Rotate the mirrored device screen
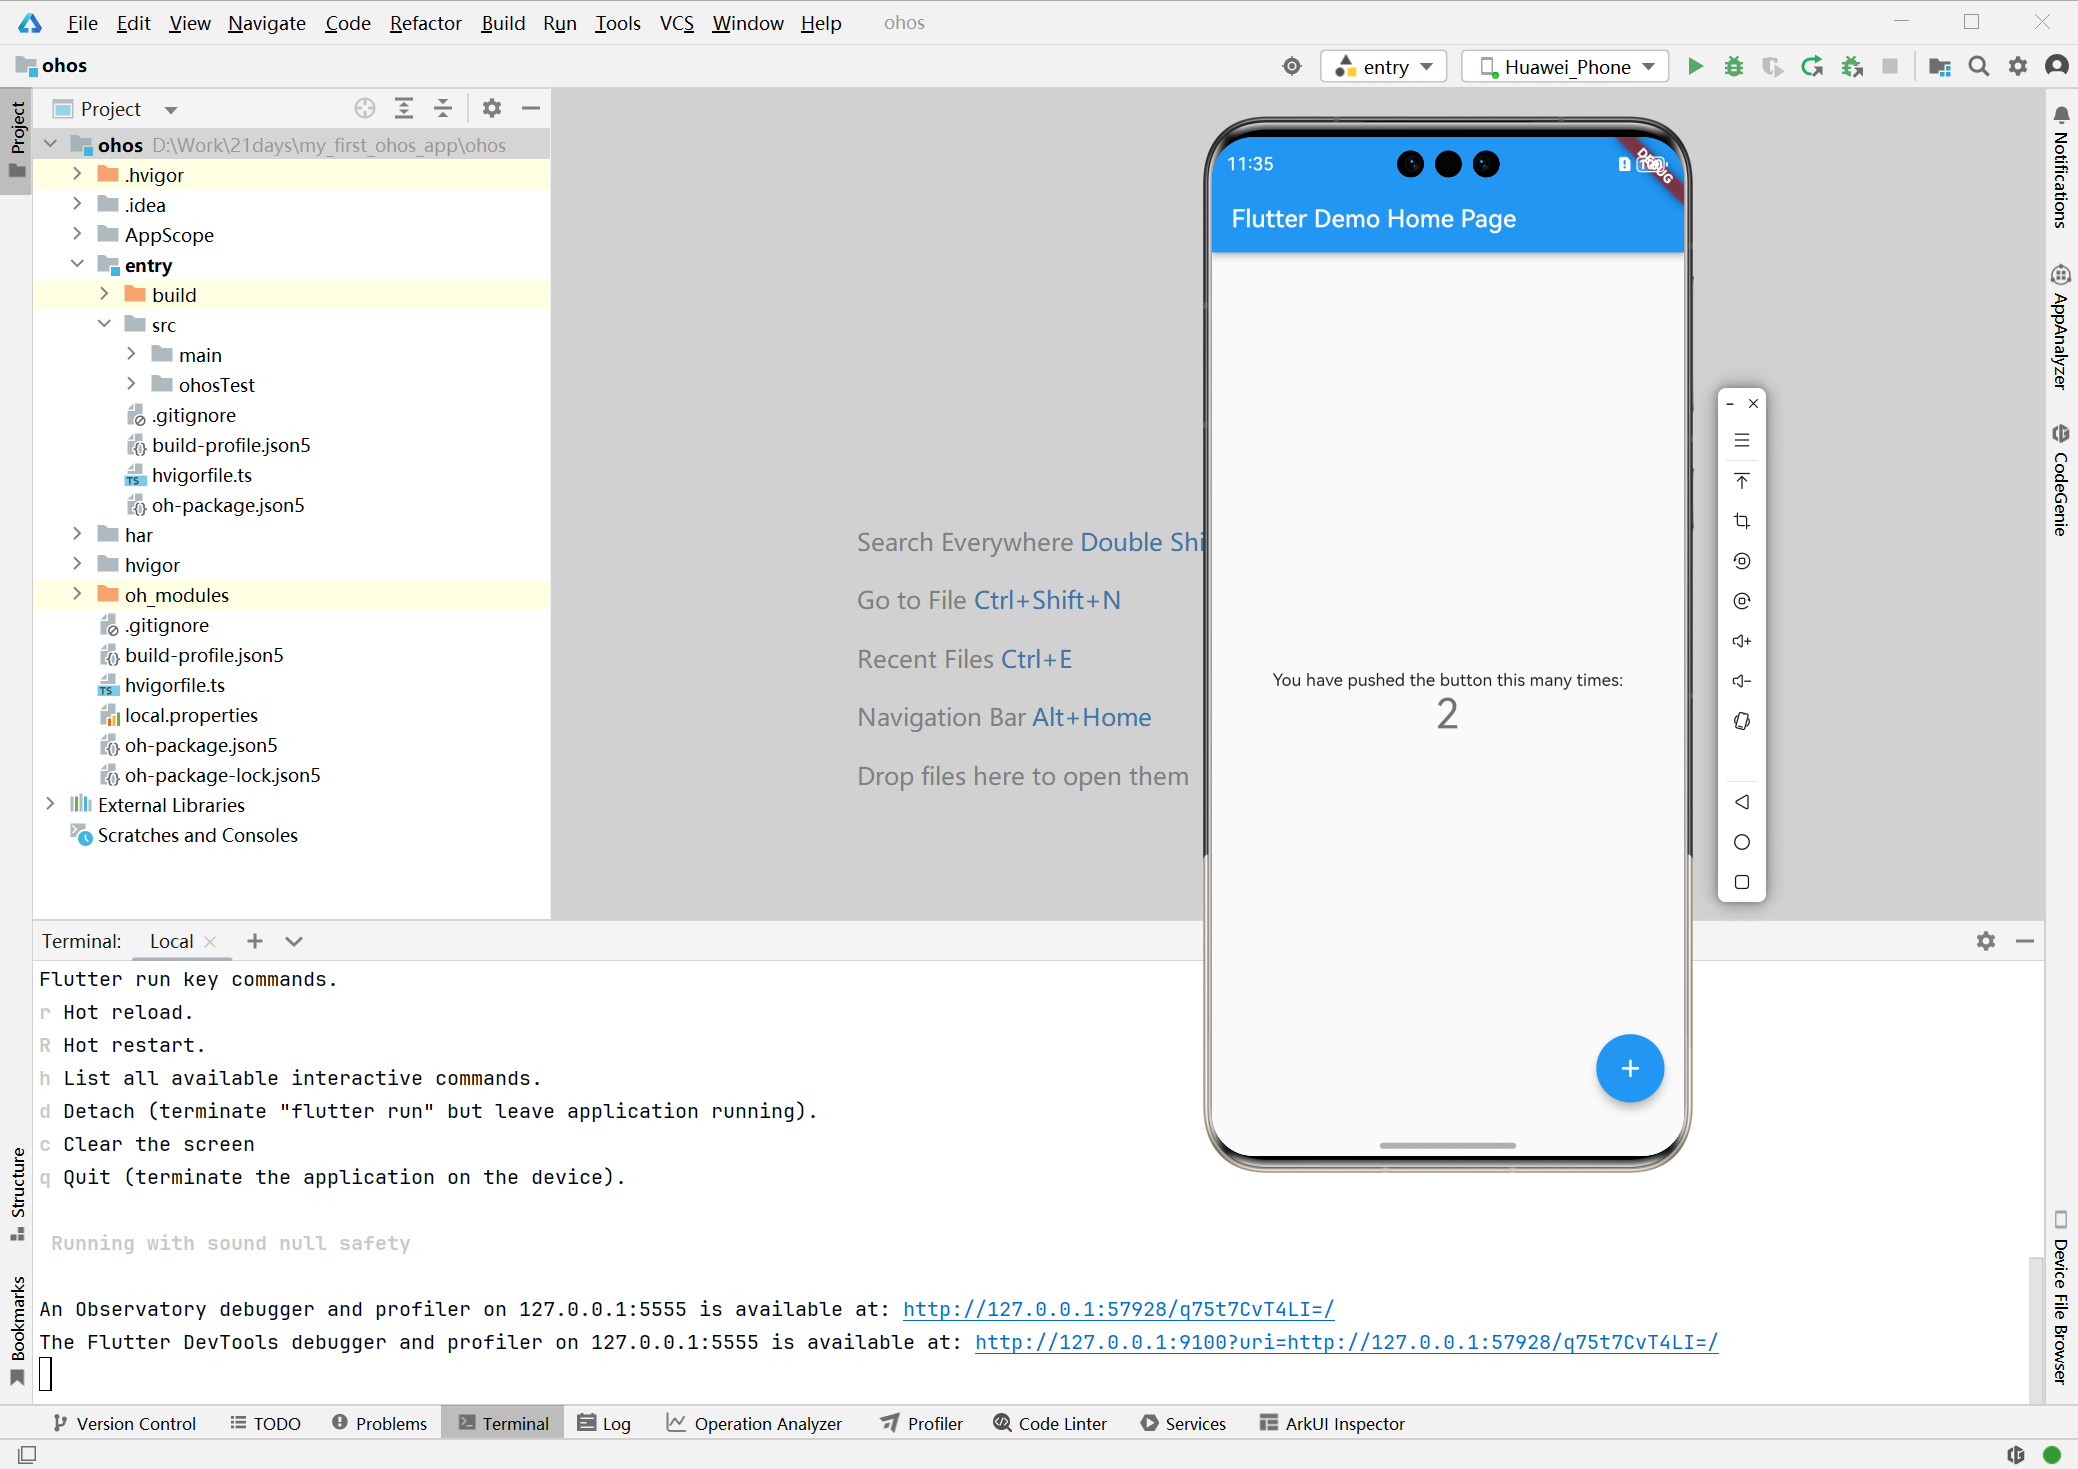Image resolution: width=2078 pixels, height=1469 pixels. pos(1742,721)
